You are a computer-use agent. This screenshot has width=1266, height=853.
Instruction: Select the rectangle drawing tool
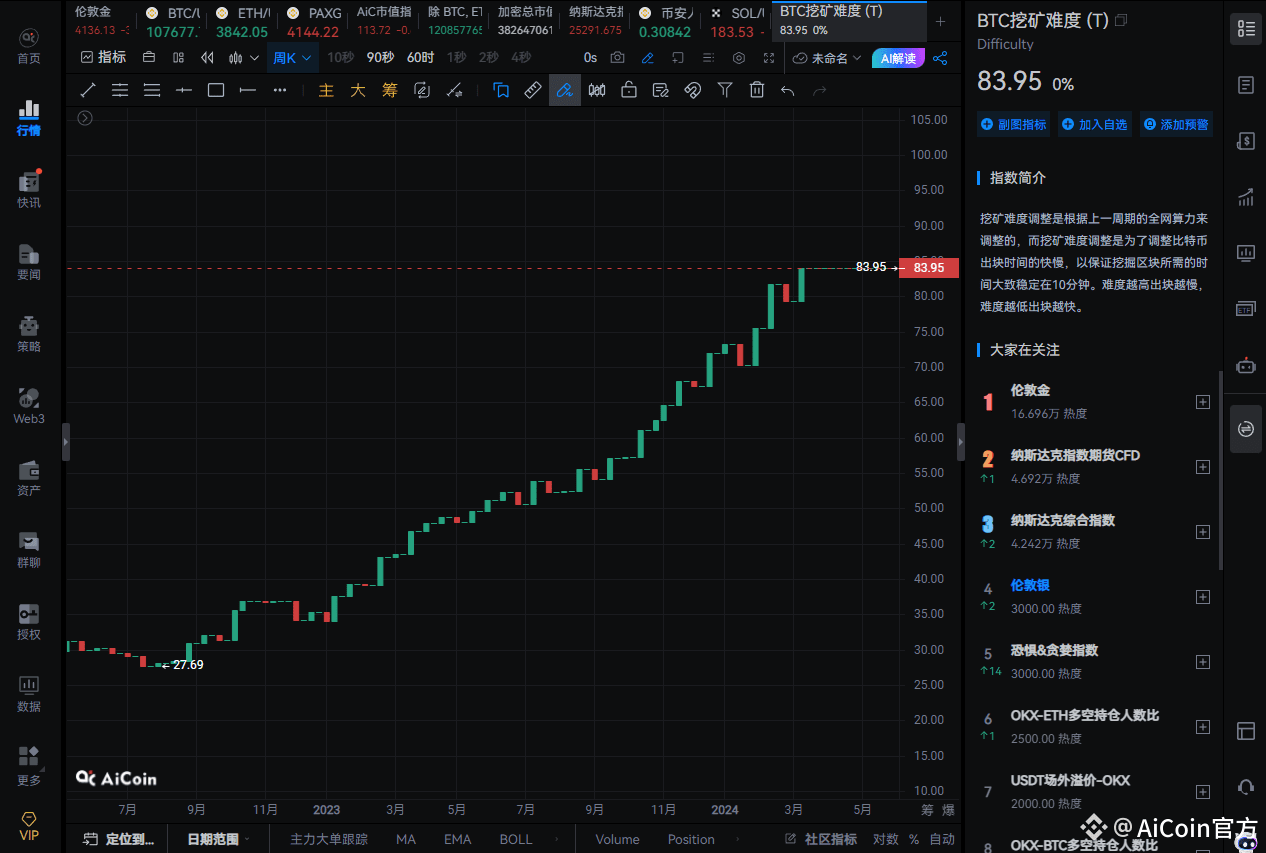pyautogui.click(x=216, y=90)
